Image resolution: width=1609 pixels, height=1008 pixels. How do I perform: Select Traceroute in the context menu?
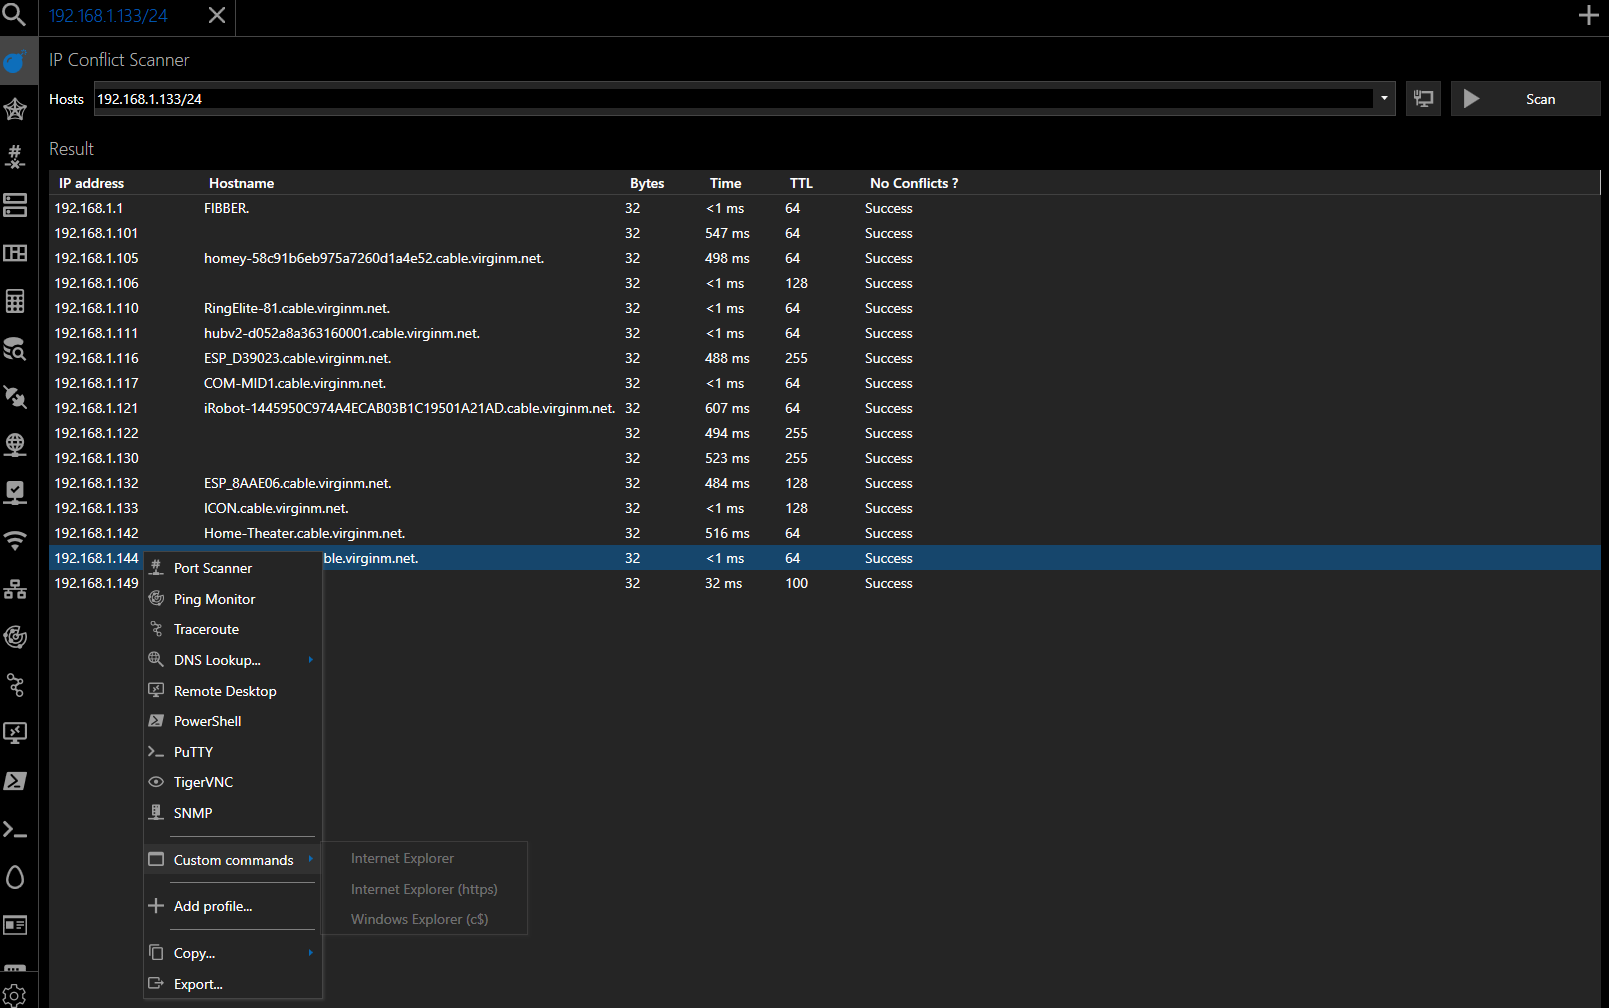pos(206,629)
